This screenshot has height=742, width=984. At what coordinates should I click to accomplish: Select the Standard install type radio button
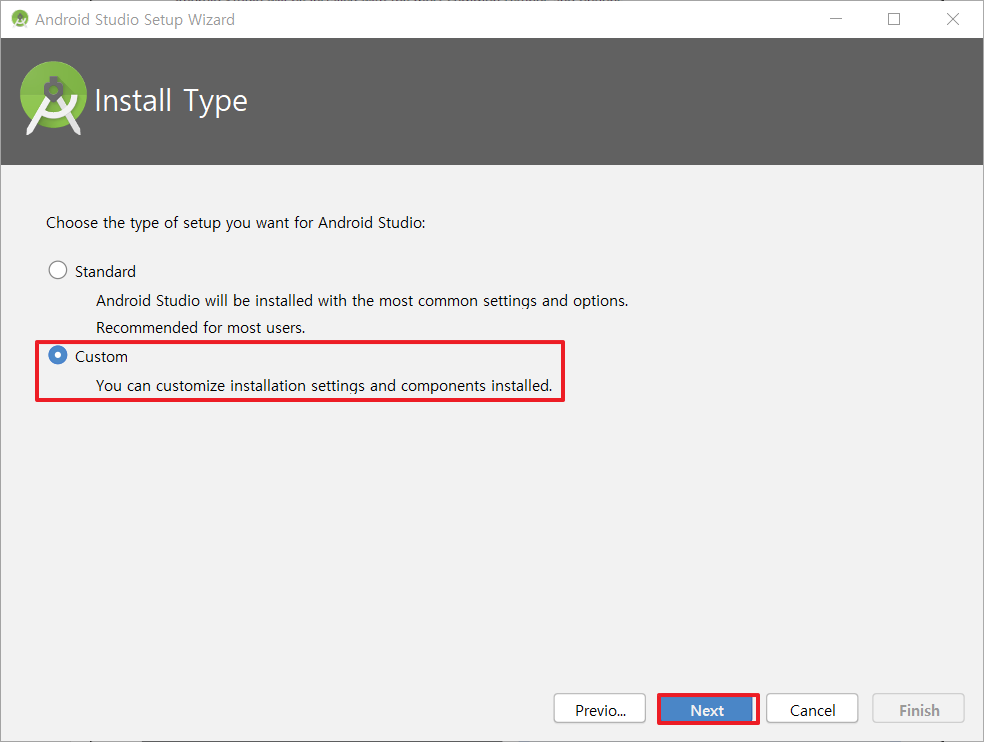point(58,271)
